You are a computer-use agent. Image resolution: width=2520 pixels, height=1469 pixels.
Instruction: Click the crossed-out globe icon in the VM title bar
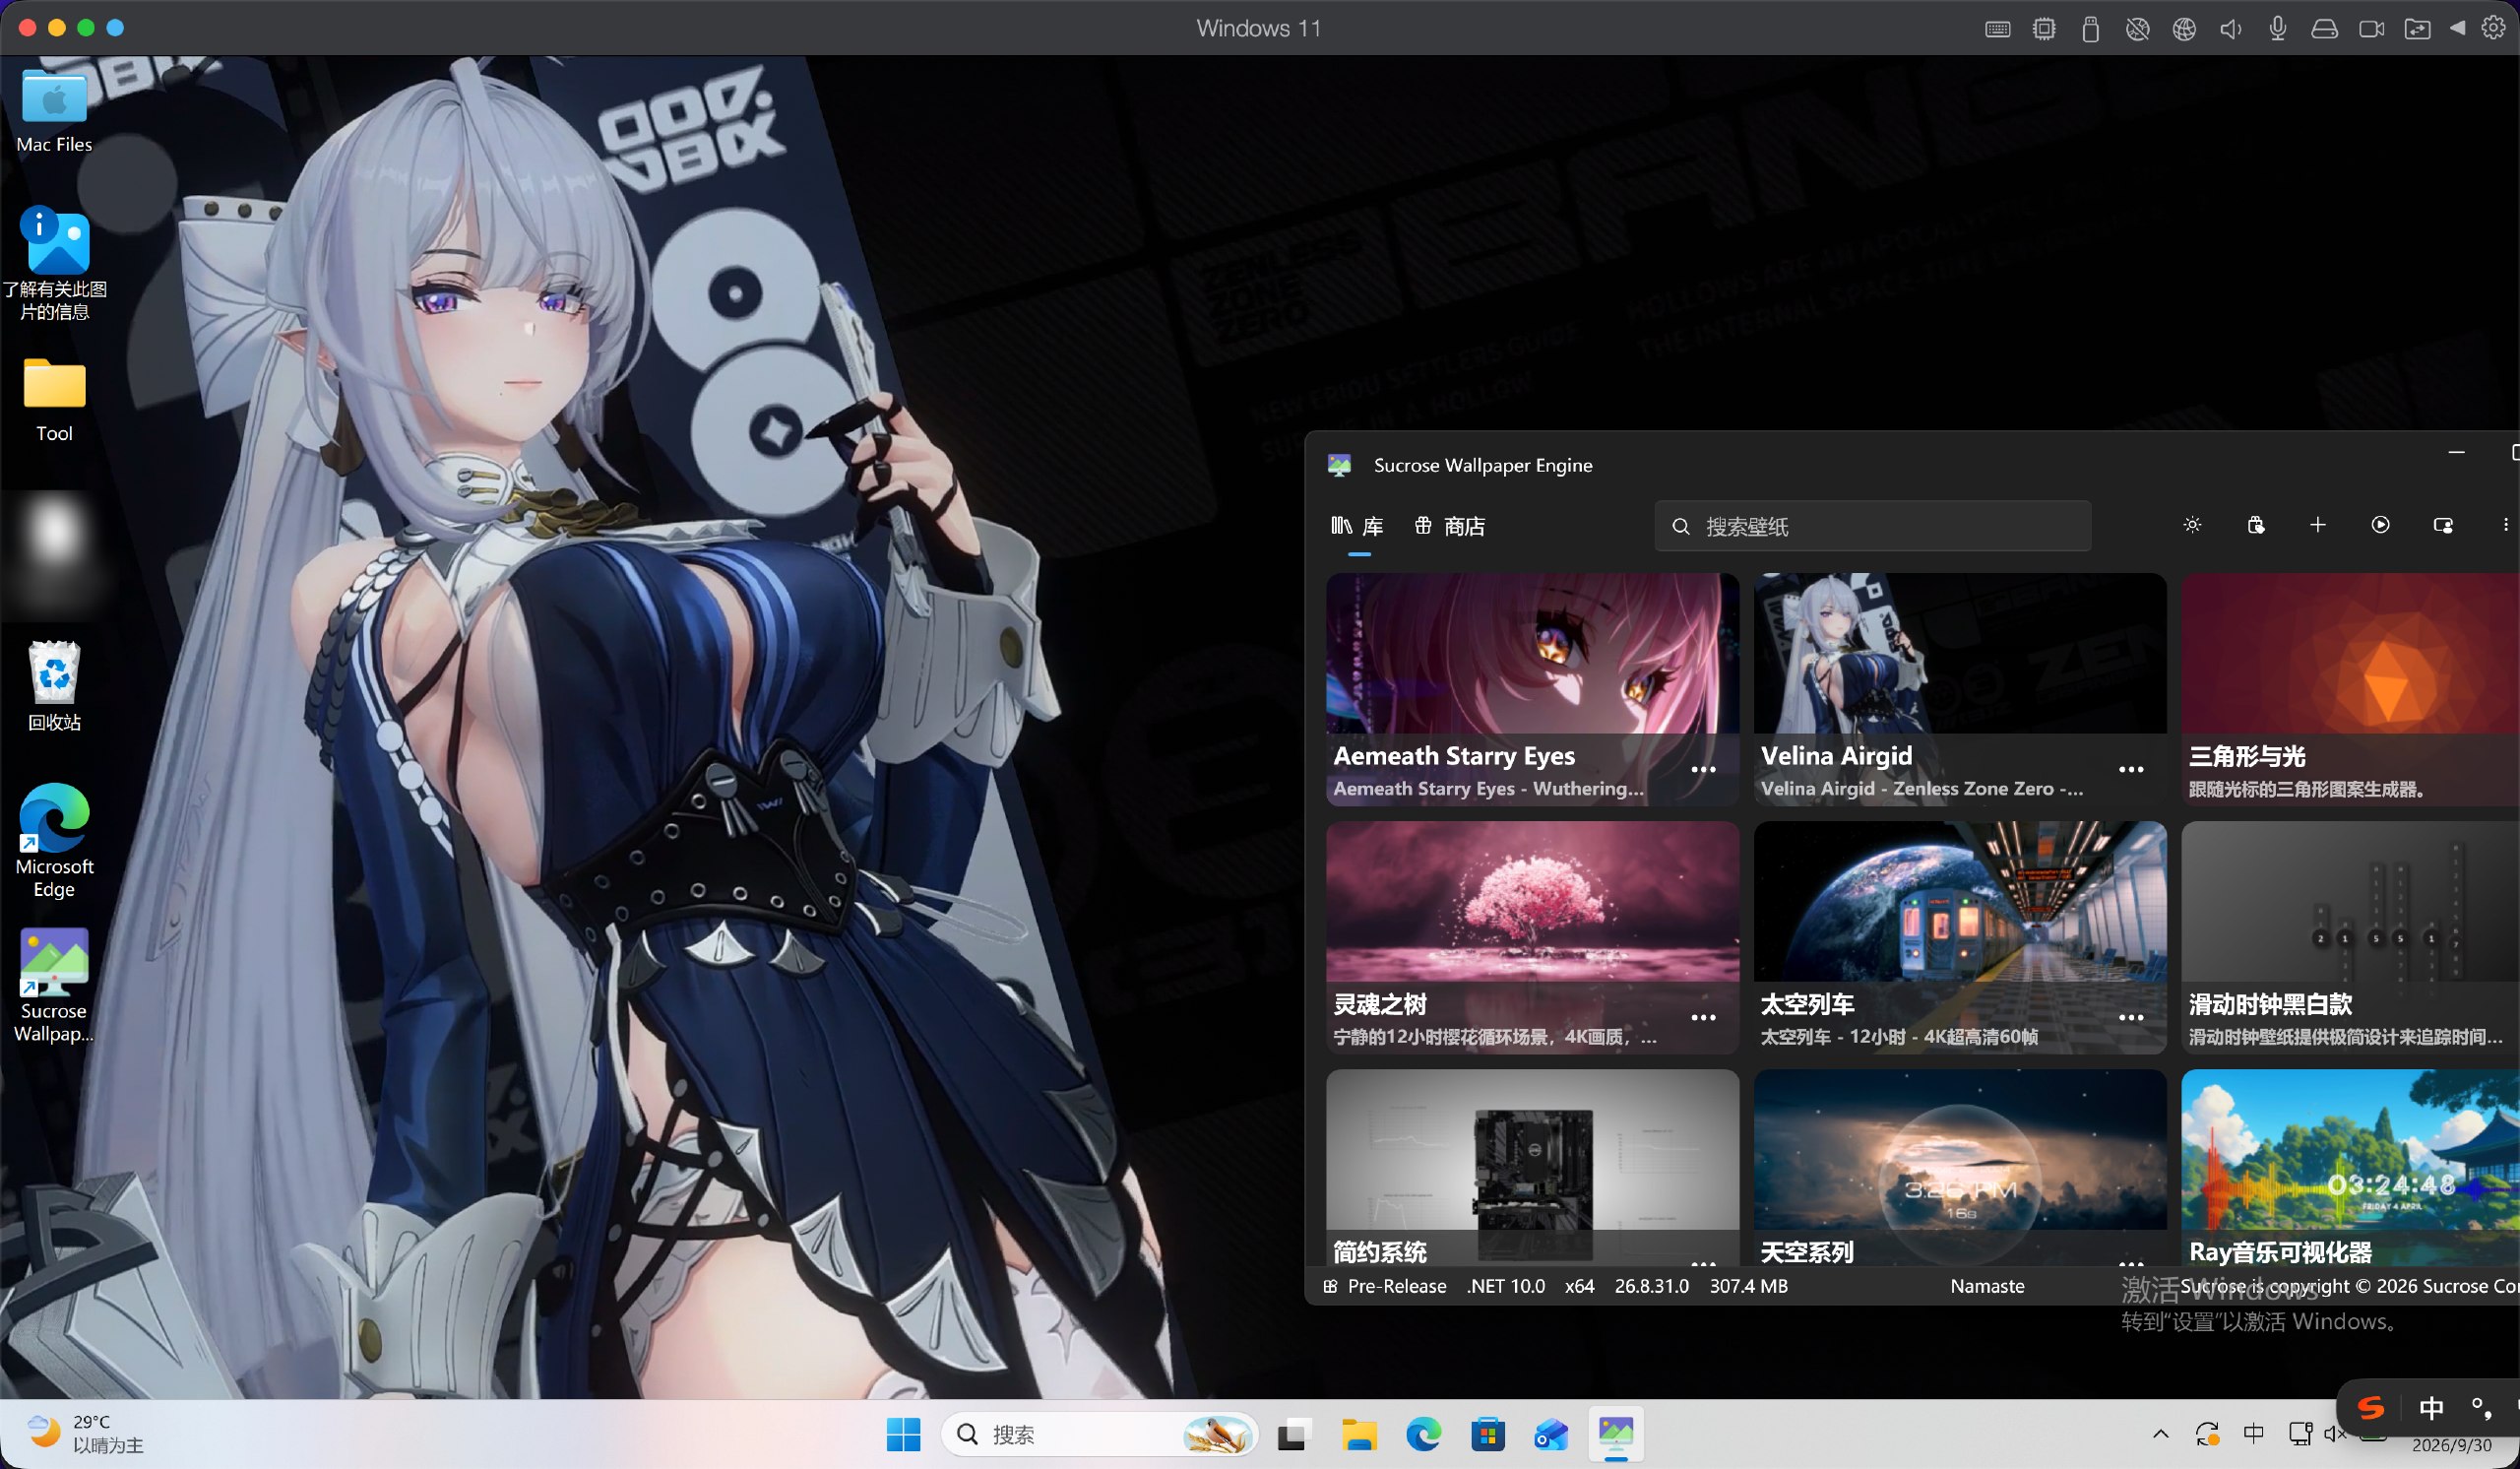tap(2137, 28)
